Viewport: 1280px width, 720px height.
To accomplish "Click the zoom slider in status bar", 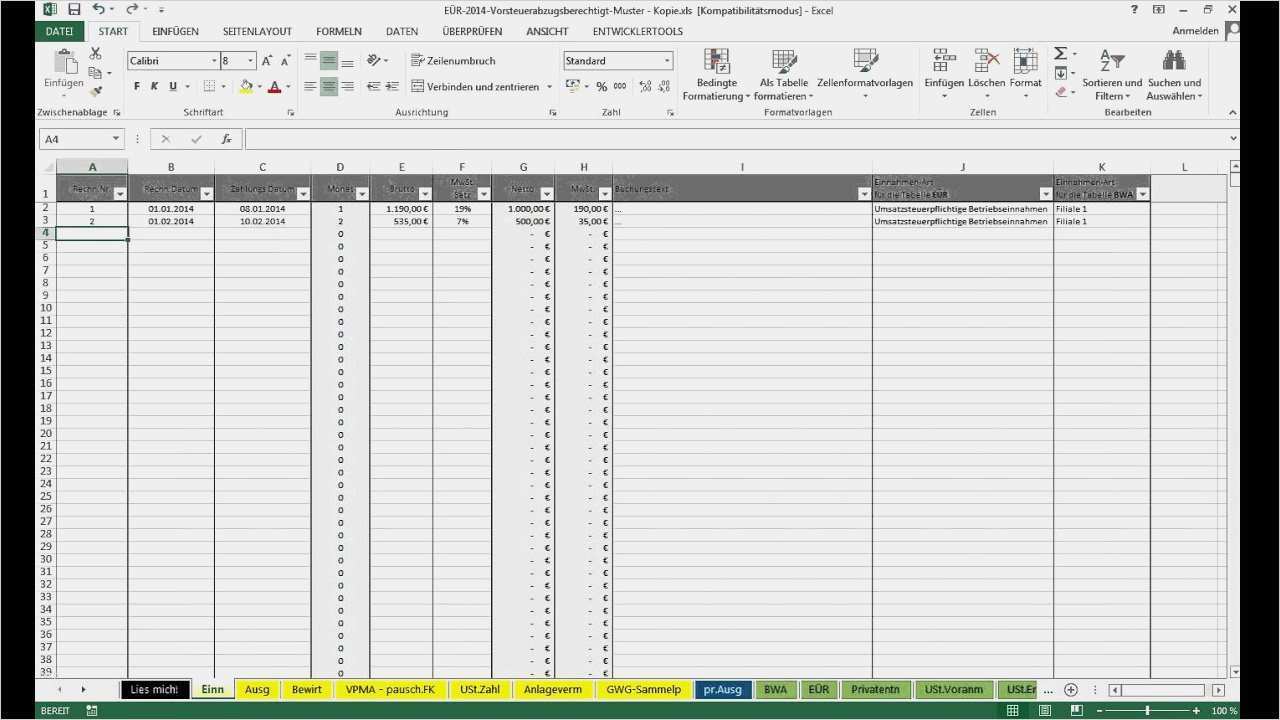I will 1147,710.
